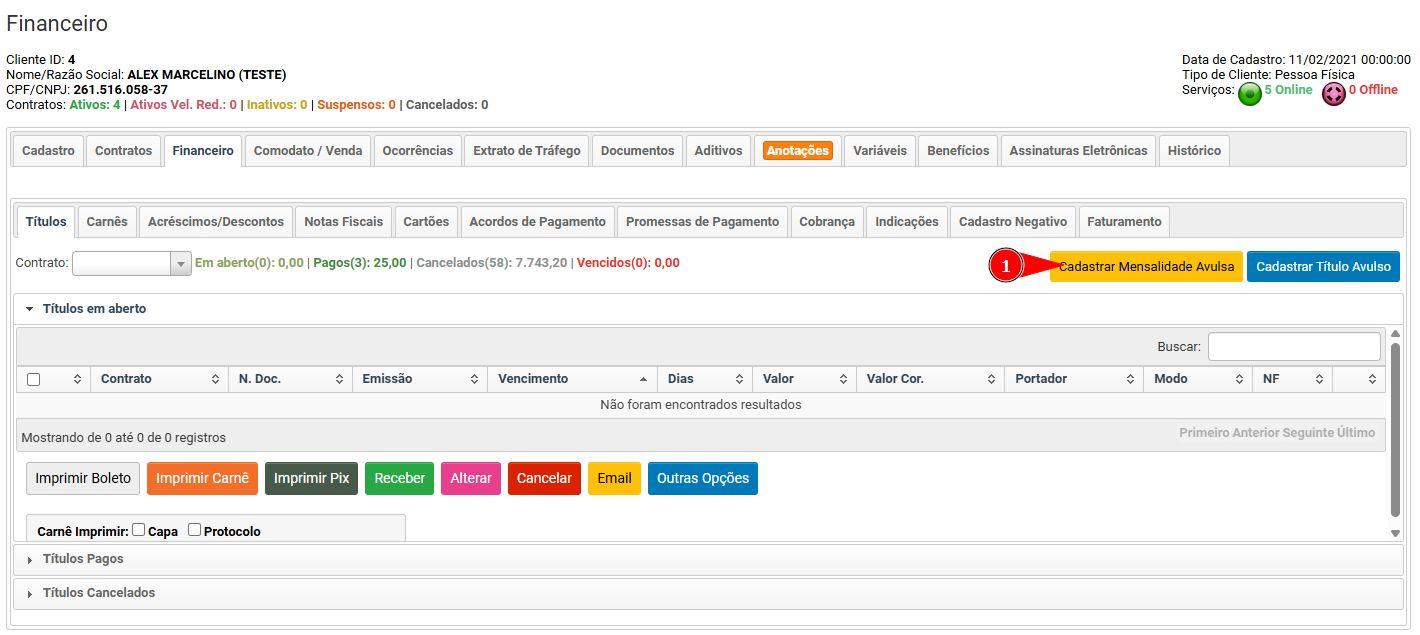Click inside the Buscar search field
The image size is (1420, 635).
pyautogui.click(x=1293, y=346)
